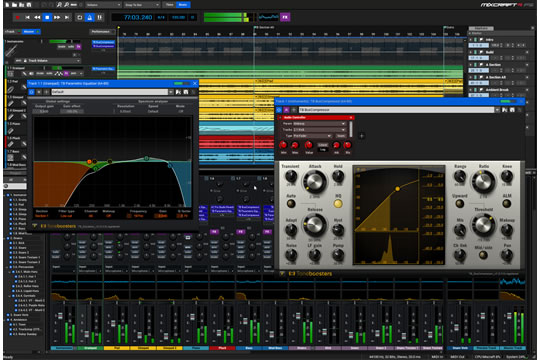This screenshot has height=360, width=540.
Task: Click the Makeup knob on the compressor
Action: tap(507, 230)
